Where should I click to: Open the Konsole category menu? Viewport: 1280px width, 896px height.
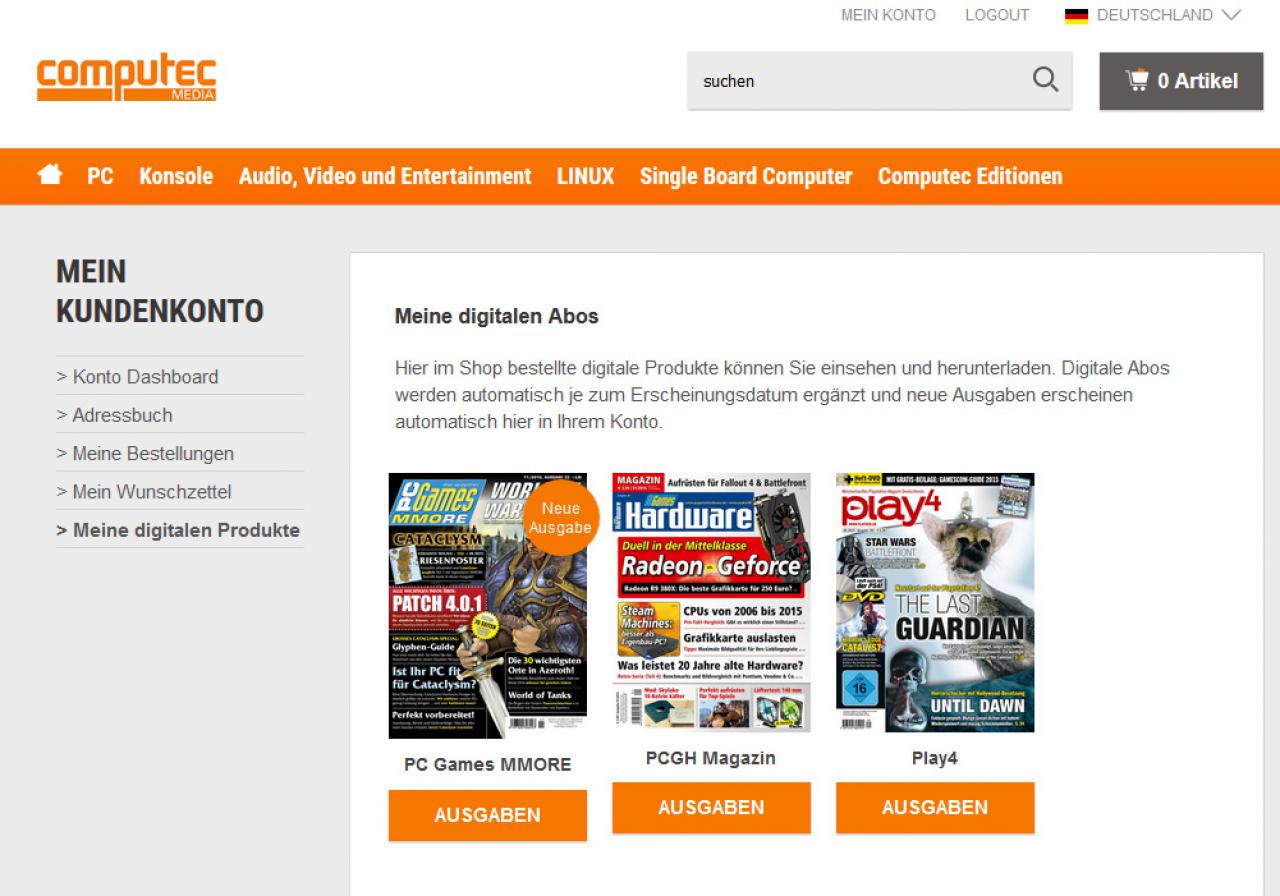176,176
